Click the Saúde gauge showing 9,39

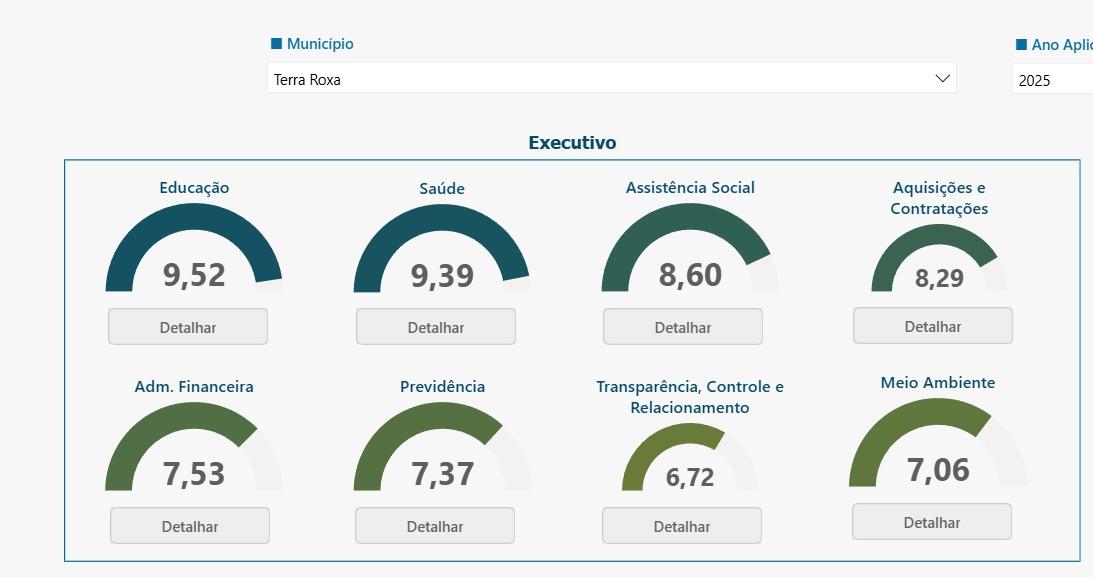tap(442, 248)
